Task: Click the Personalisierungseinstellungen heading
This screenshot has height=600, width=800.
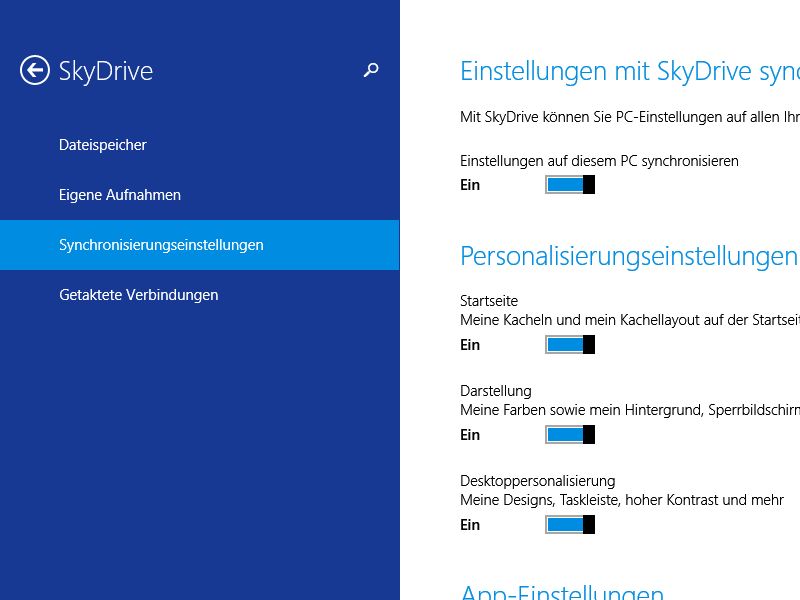Action: [x=629, y=256]
